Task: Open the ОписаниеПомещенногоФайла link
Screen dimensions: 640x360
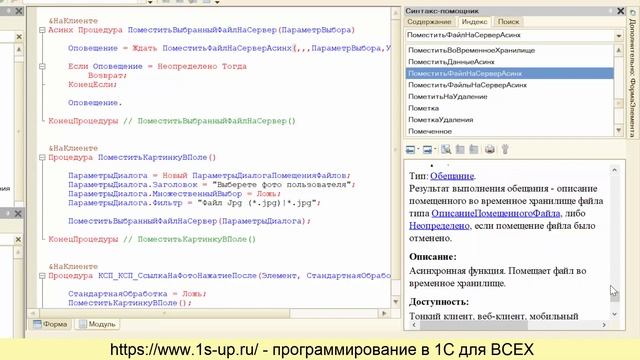Action: 496,213
